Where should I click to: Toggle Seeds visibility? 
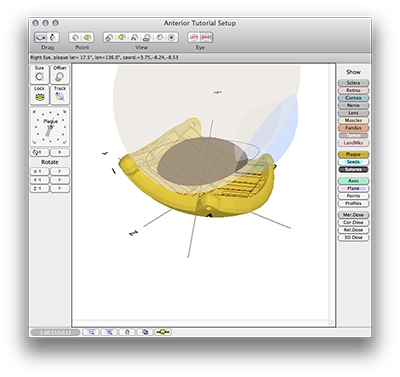pos(353,162)
